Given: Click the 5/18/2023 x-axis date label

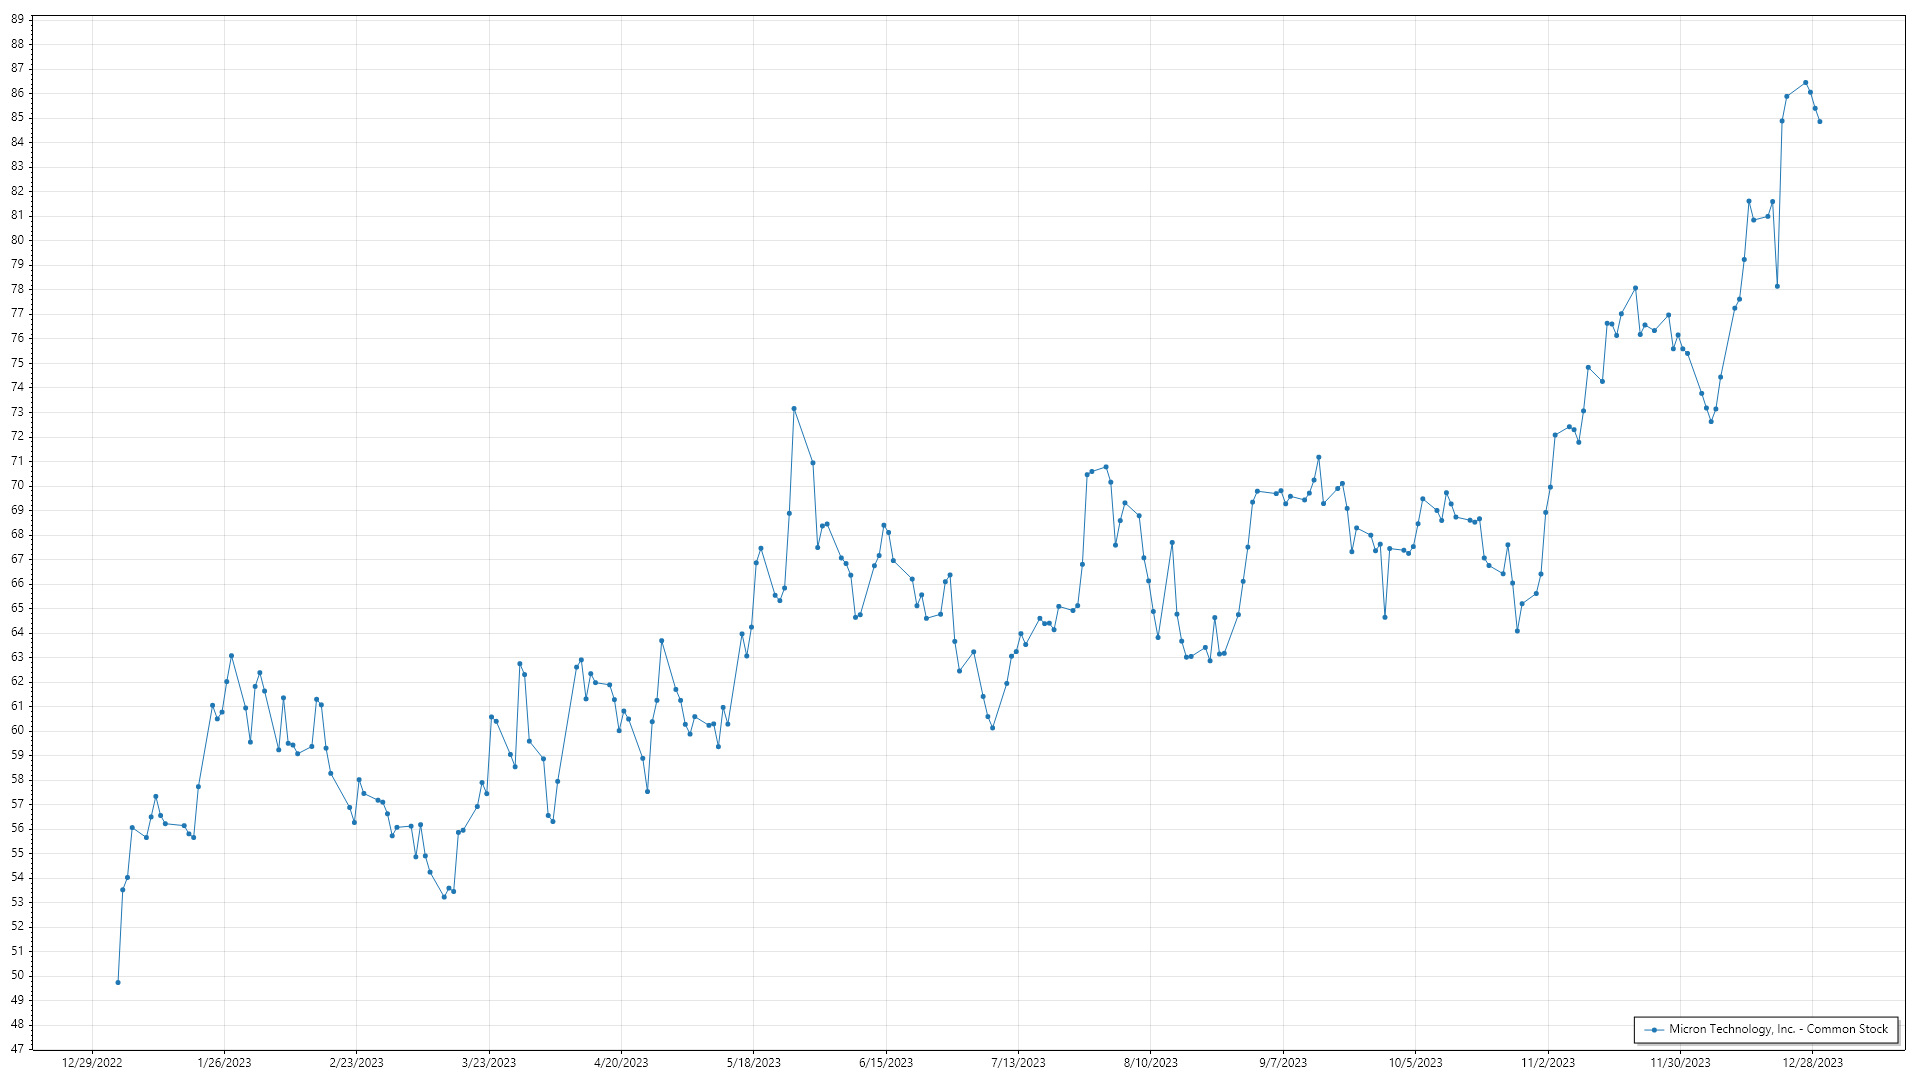Looking at the screenshot, I should pyautogui.click(x=753, y=1063).
